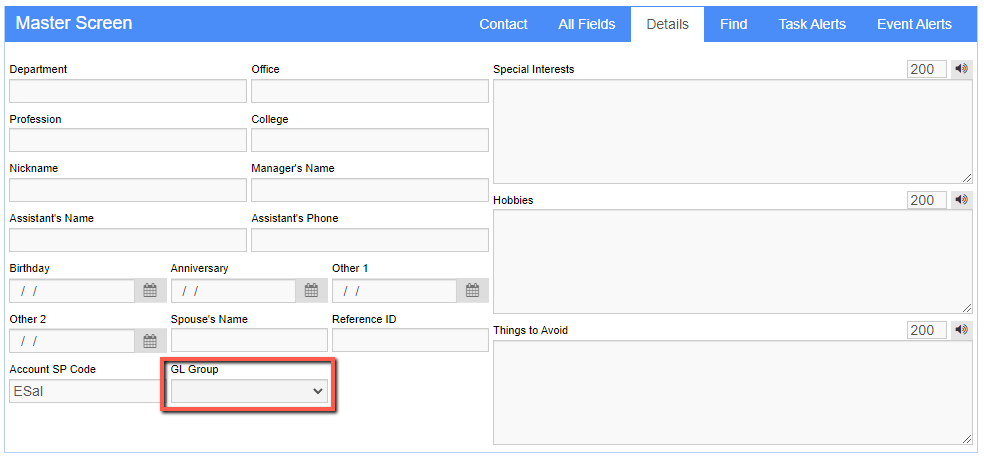Open the Anniversary calendar picker icon
984x456 pixels.
click(311, 291)
